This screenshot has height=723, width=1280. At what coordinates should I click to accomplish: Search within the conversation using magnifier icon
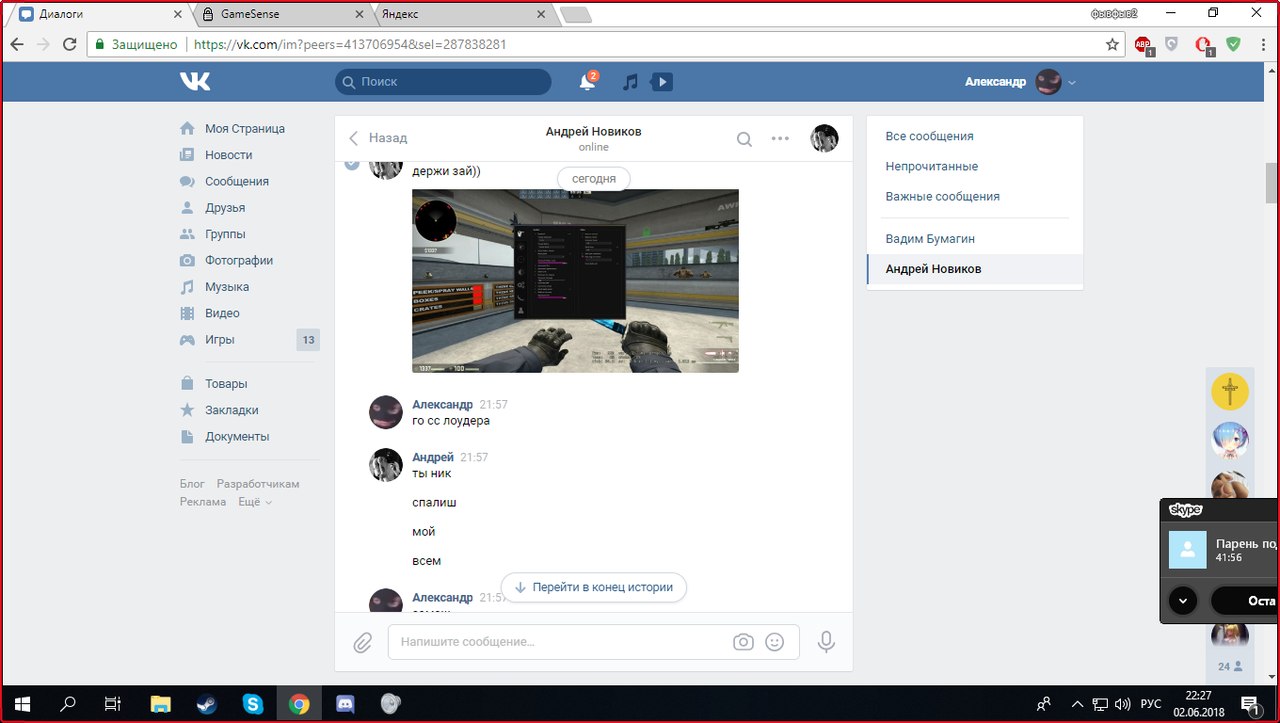point(744,139)
